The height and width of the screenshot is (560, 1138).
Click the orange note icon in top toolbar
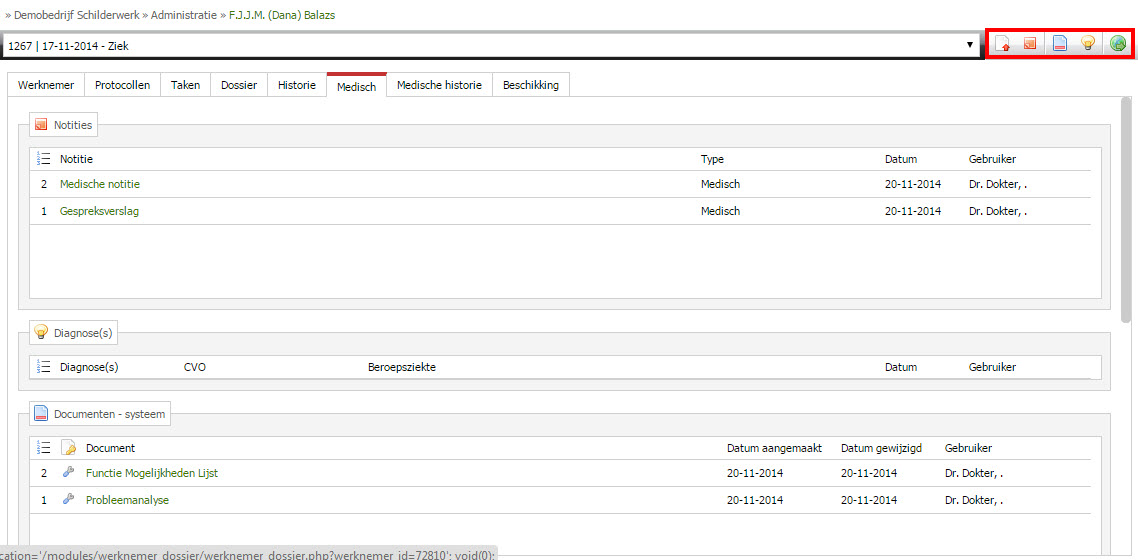point(1030,44)
